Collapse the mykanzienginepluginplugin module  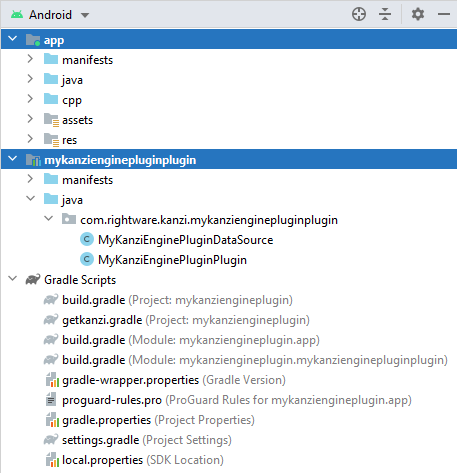(x=13, y=159)
